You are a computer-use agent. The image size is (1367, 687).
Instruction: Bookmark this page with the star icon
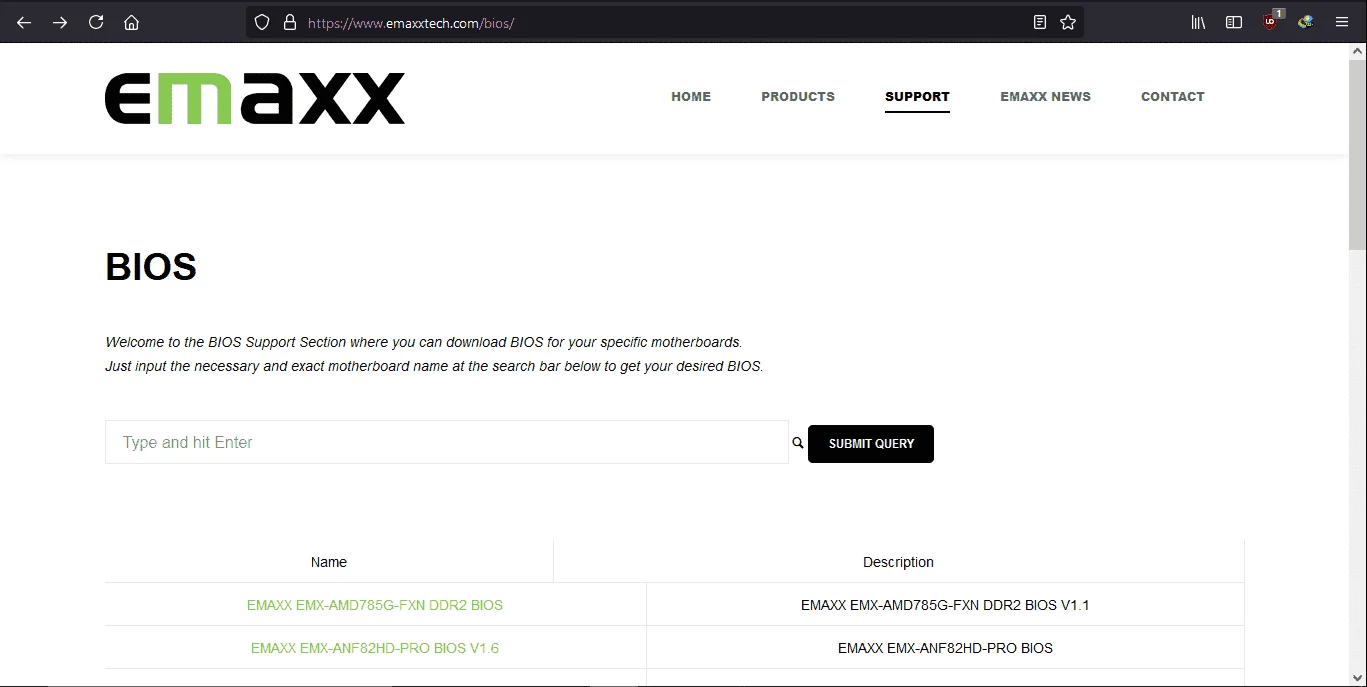(1068, 22)
